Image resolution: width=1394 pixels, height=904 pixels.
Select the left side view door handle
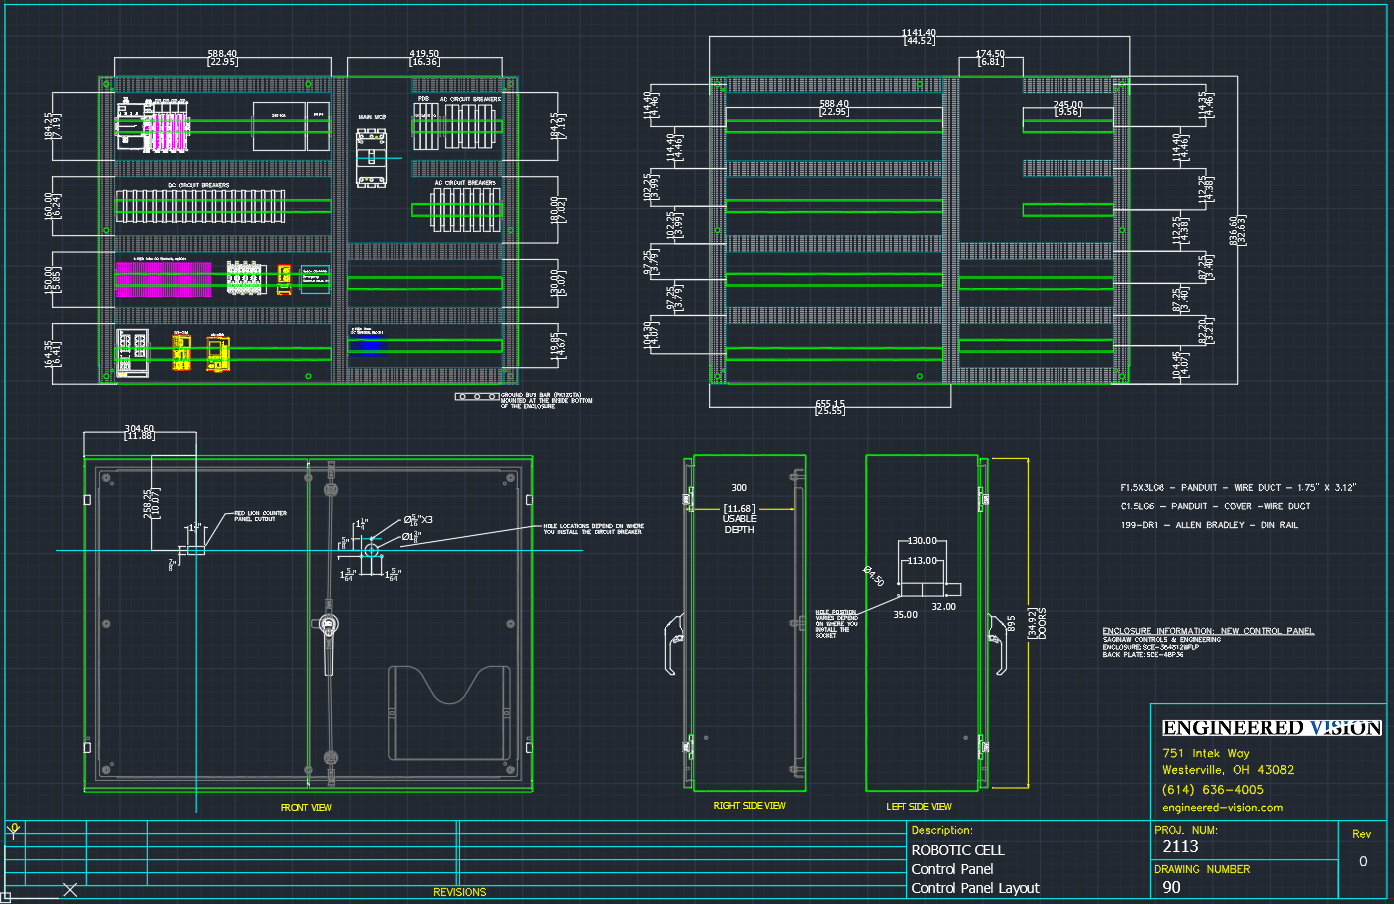[996, 642]
